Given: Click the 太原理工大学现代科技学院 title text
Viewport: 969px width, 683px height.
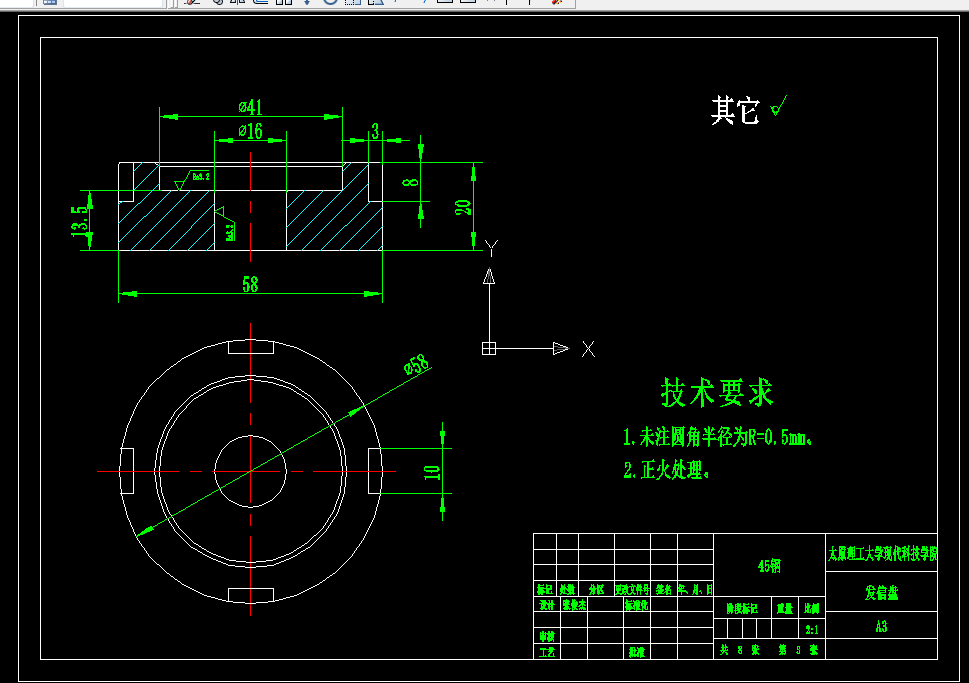Looking at the screenshot, I should (x=882, y=553).
